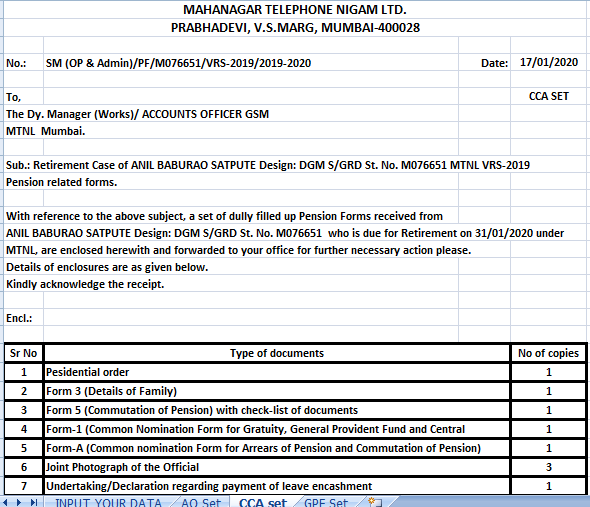Select the MAHANAGAR TELEPHONE NIGAM LTD. heading
590x507 pixels.
295,9
